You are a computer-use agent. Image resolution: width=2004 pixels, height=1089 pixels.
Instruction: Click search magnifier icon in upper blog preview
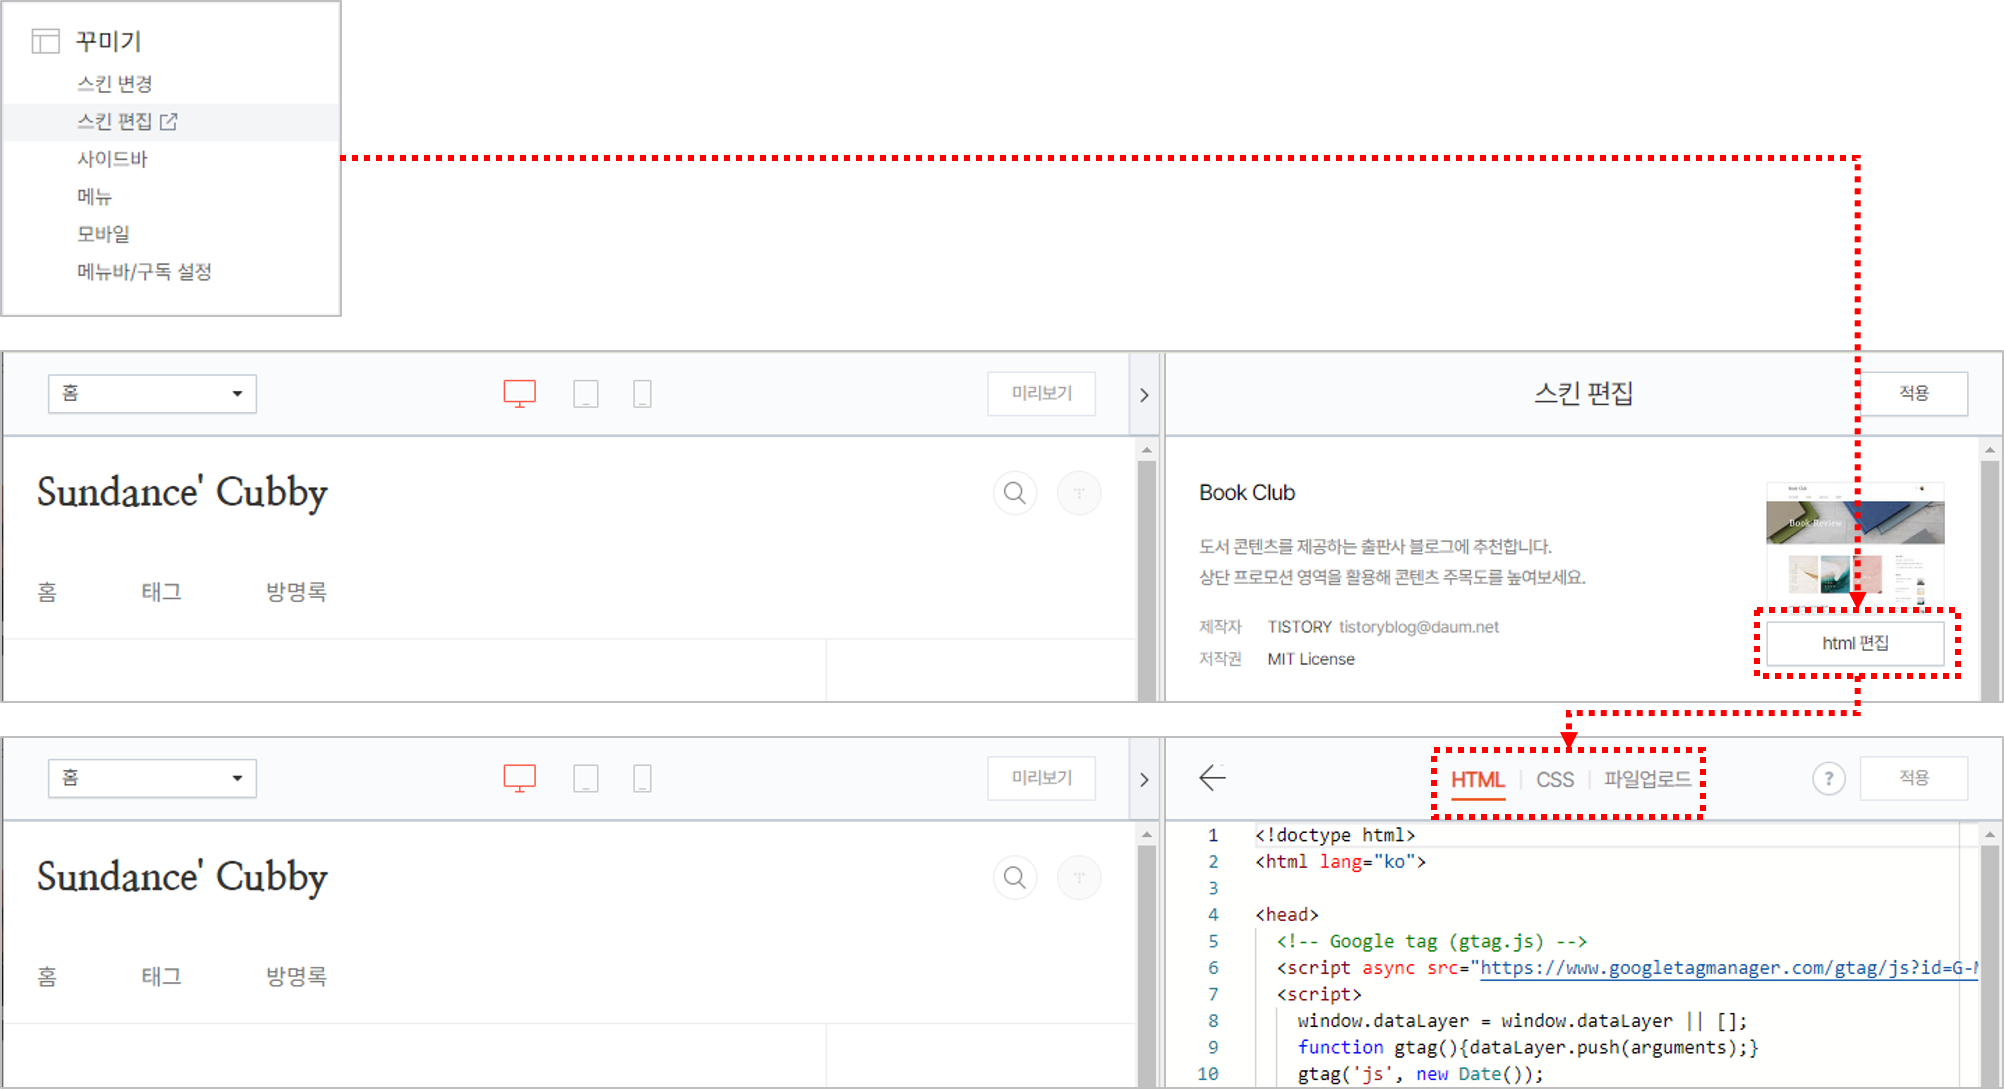(1014, 492)
